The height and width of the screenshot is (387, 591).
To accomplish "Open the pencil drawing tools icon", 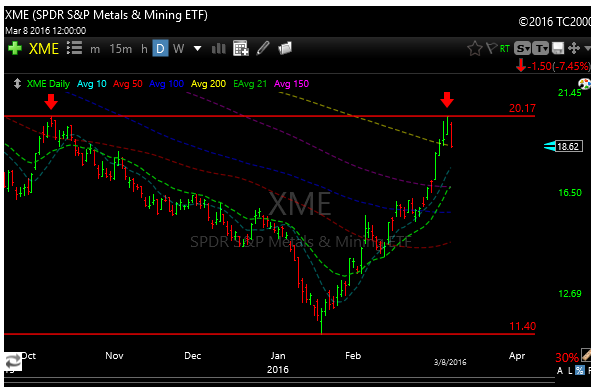I will (x=263, y=48).
